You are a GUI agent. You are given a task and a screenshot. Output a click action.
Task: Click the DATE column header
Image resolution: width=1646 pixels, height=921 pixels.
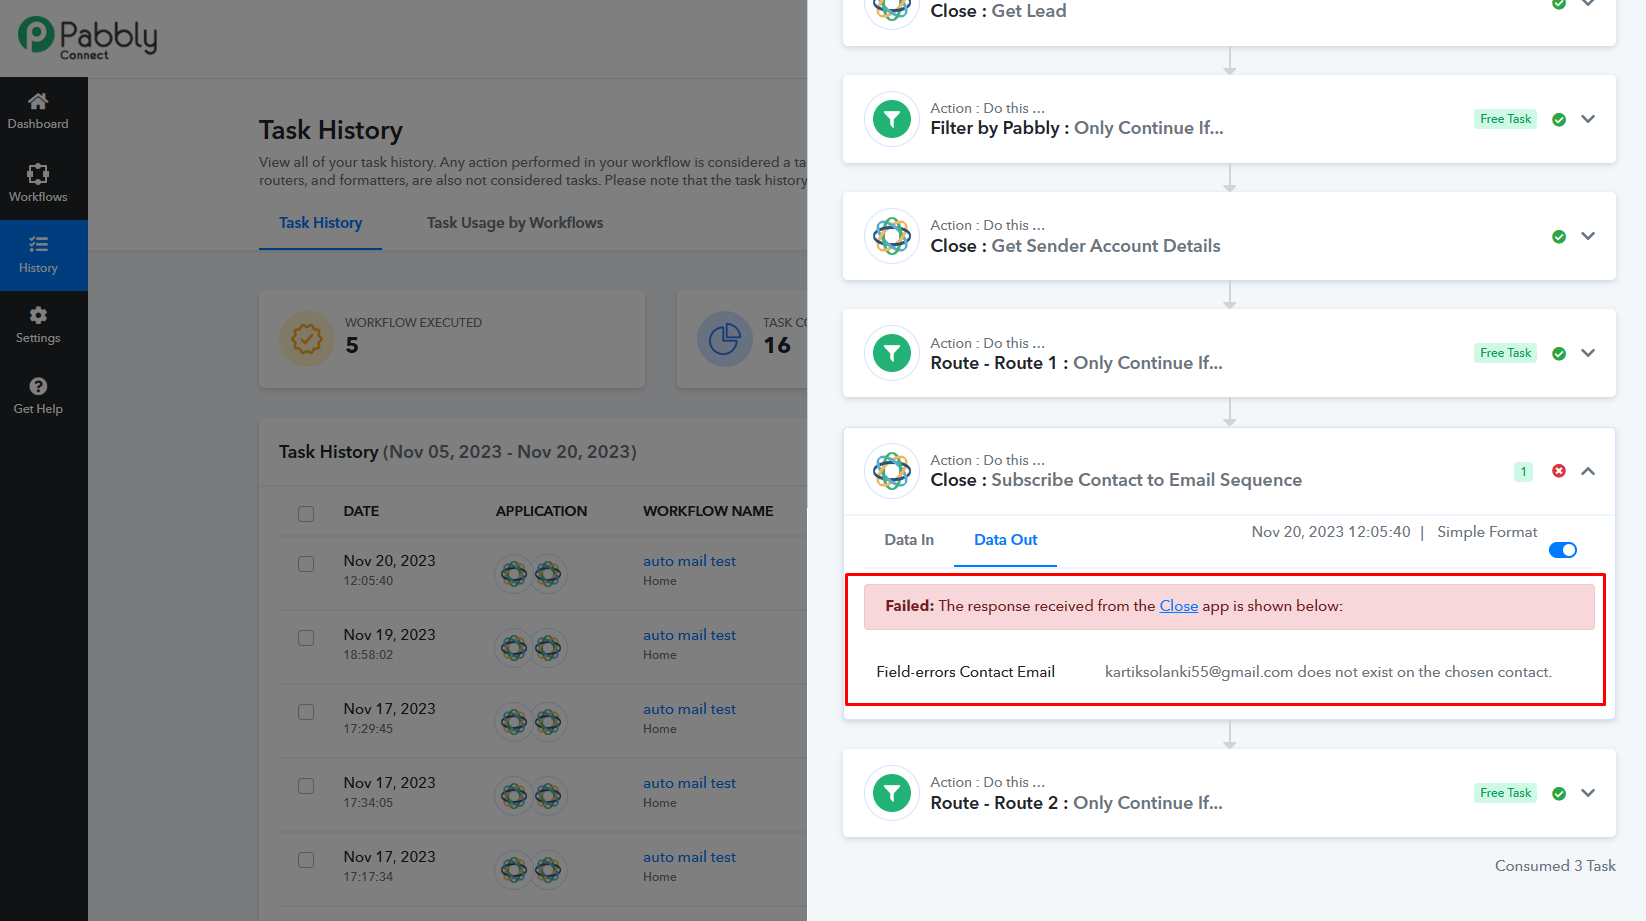[361, 511]
